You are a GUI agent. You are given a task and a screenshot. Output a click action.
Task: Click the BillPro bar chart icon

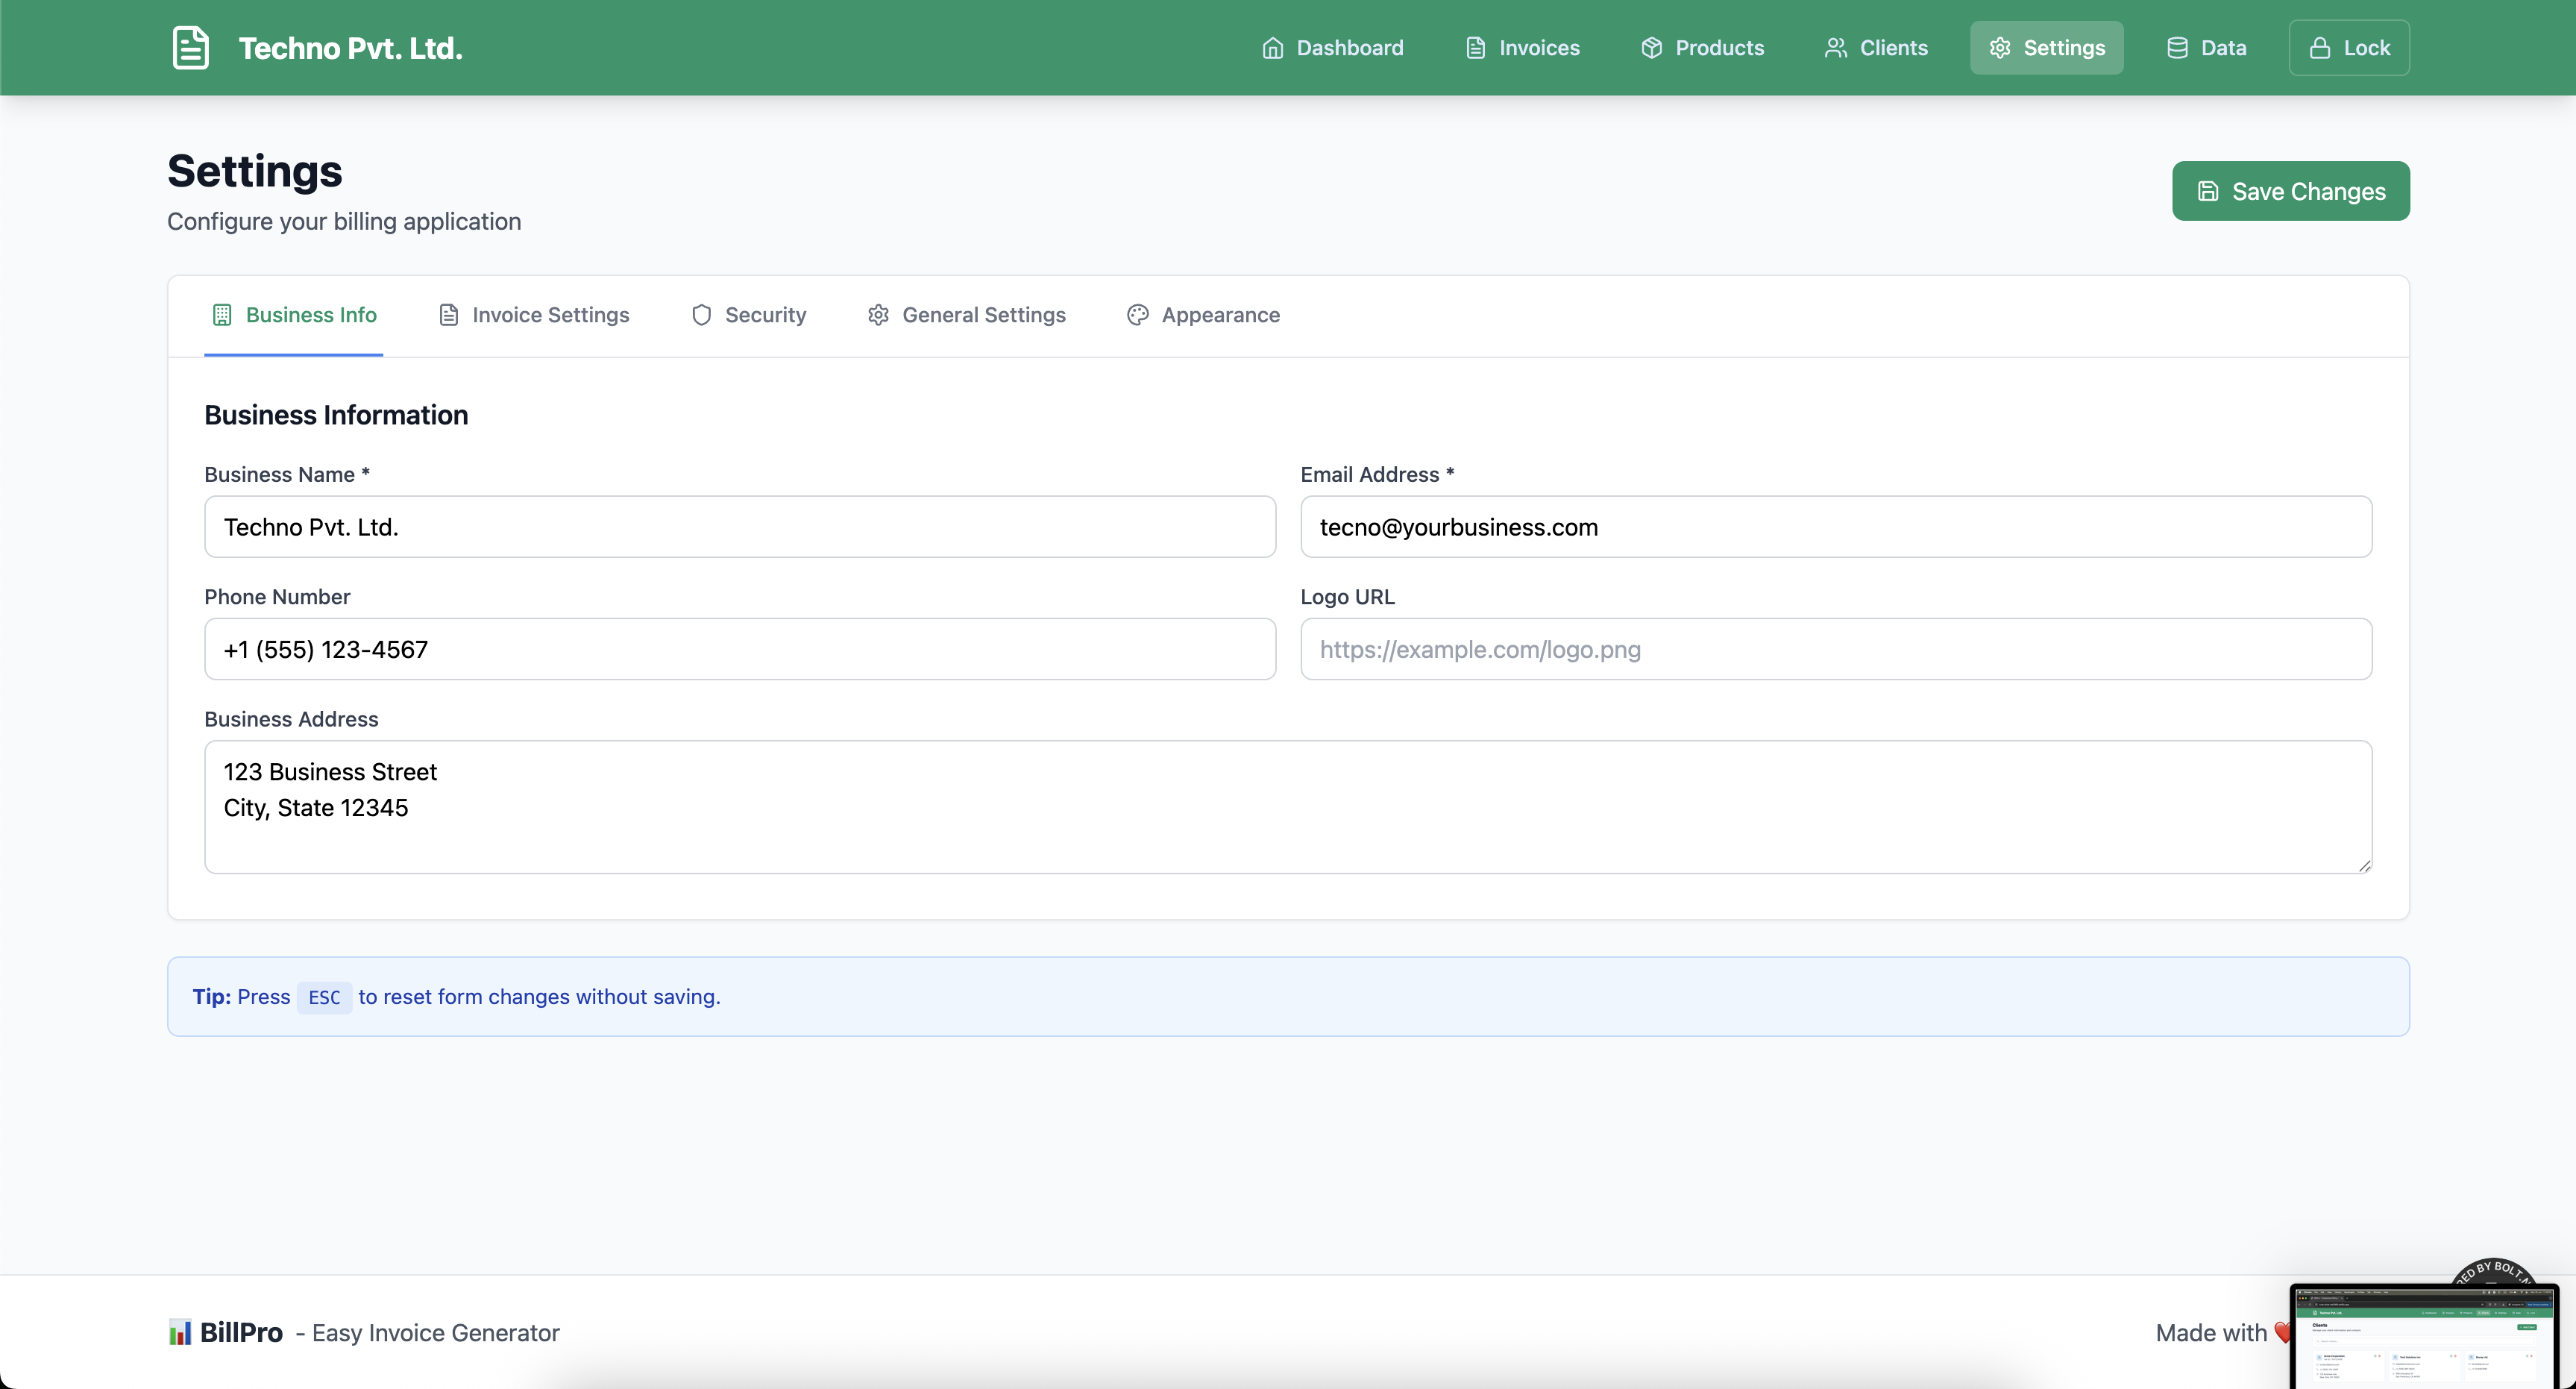pos(179,1332)
